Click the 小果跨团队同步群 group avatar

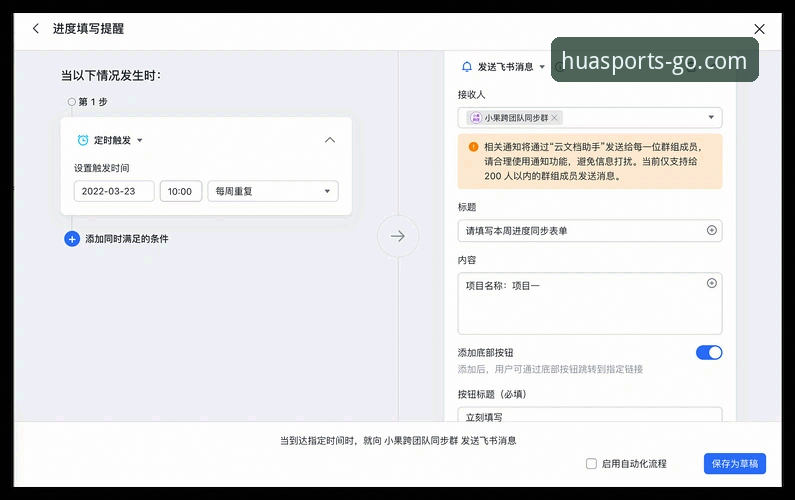click(x=476, y=118)
